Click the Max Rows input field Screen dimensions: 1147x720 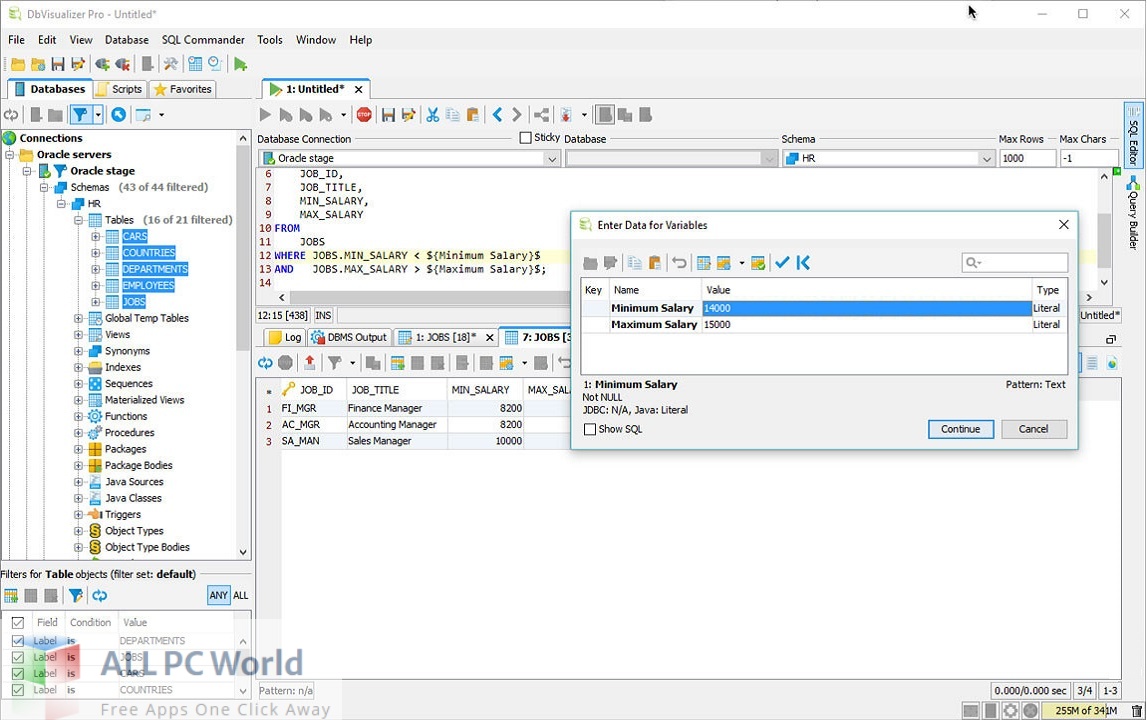click(1027, 158)
